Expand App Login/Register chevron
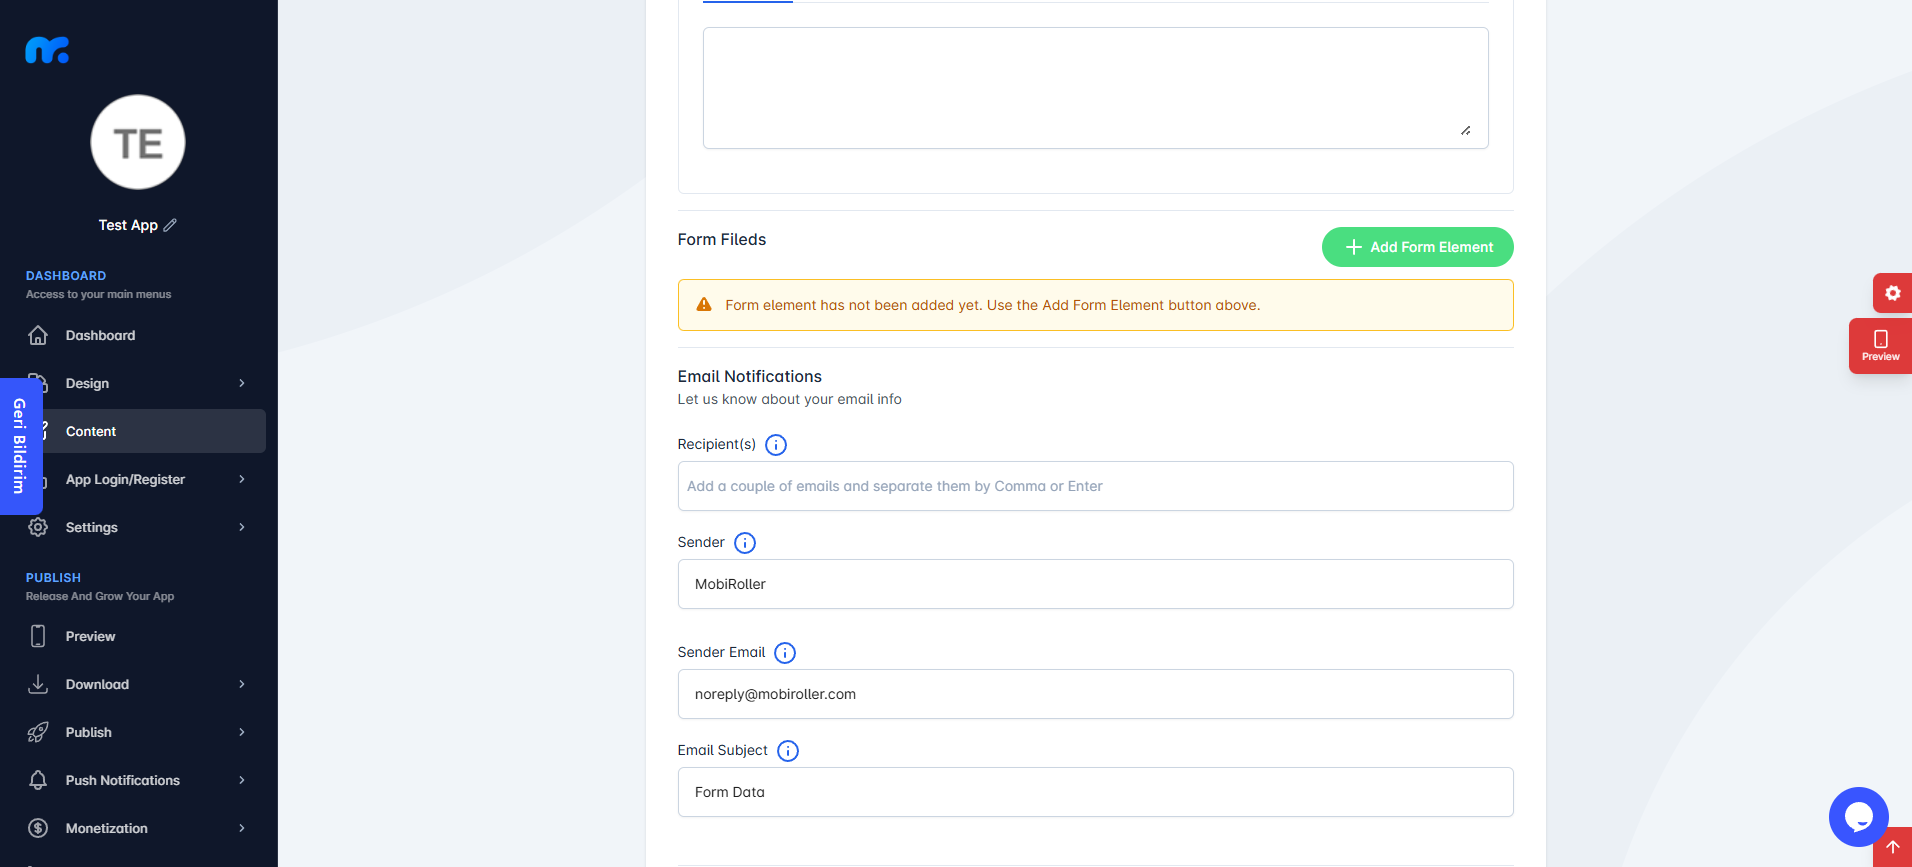1912x867 pixels. tap(242, 479)
